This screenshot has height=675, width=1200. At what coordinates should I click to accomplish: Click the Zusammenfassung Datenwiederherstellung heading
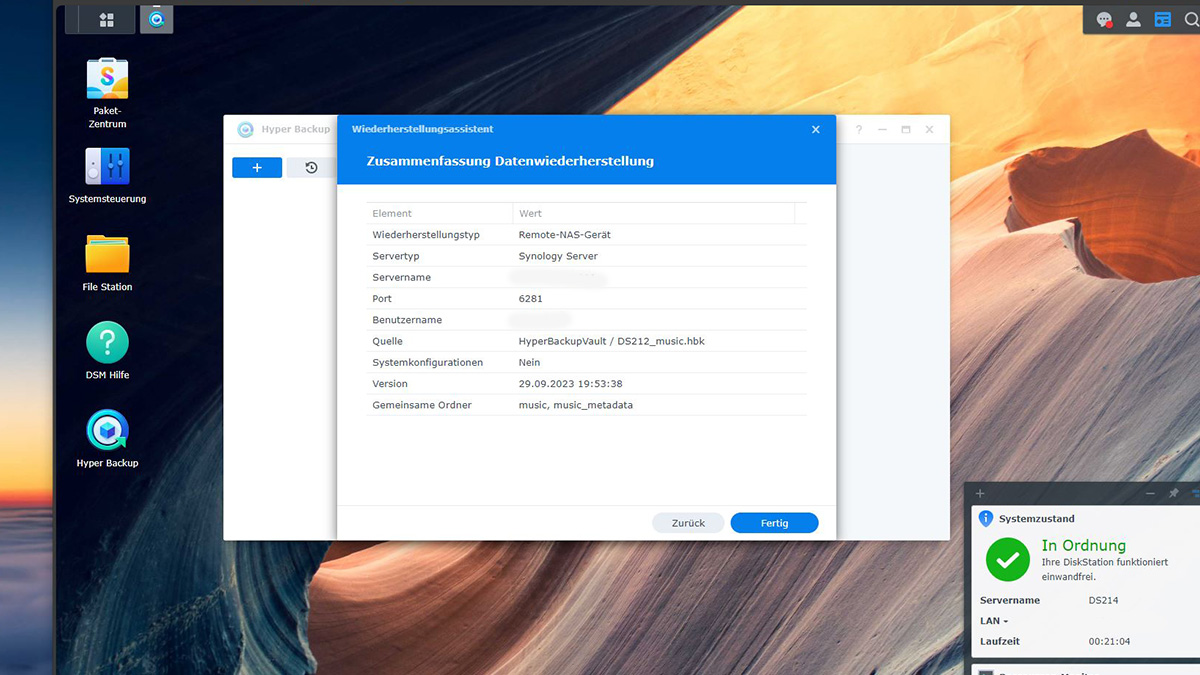coord(510,161)
